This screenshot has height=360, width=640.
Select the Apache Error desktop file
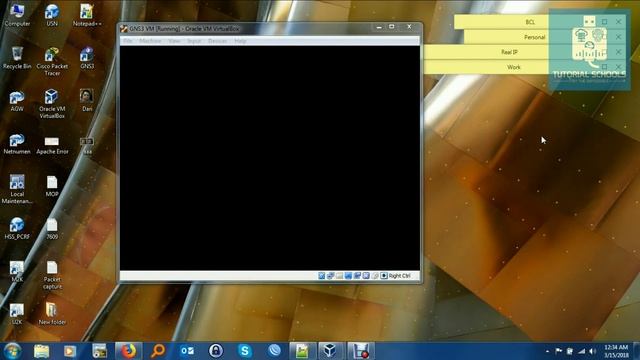click(x=52, y=145)
